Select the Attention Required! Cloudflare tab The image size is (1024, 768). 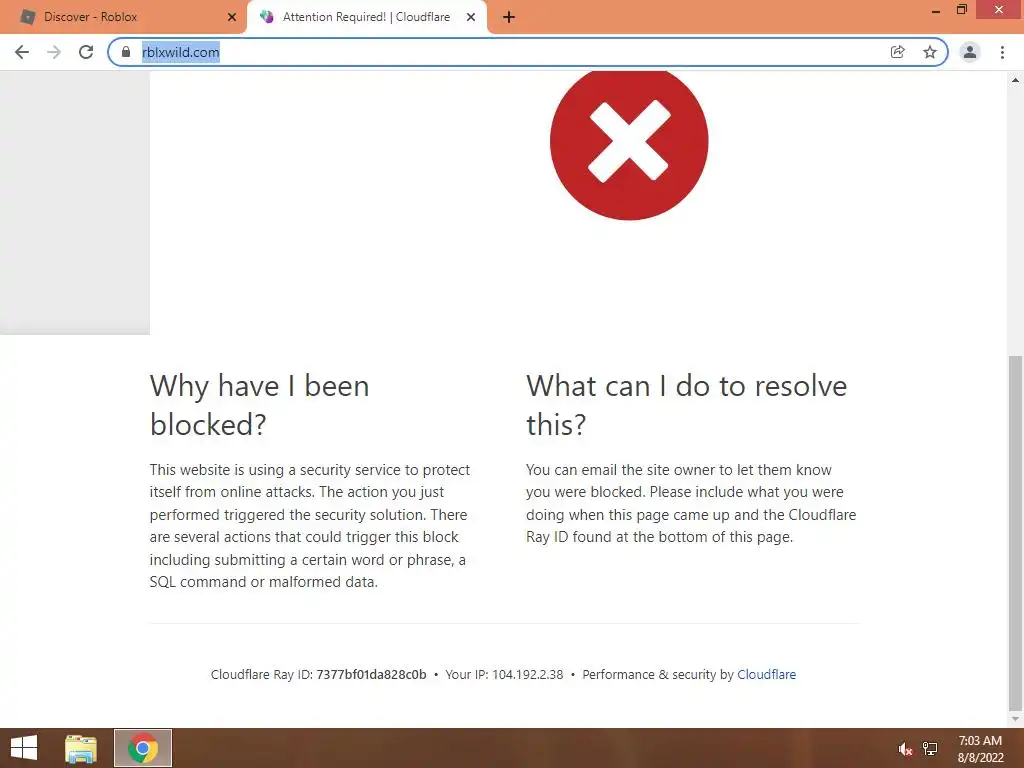tap(366, 18)
